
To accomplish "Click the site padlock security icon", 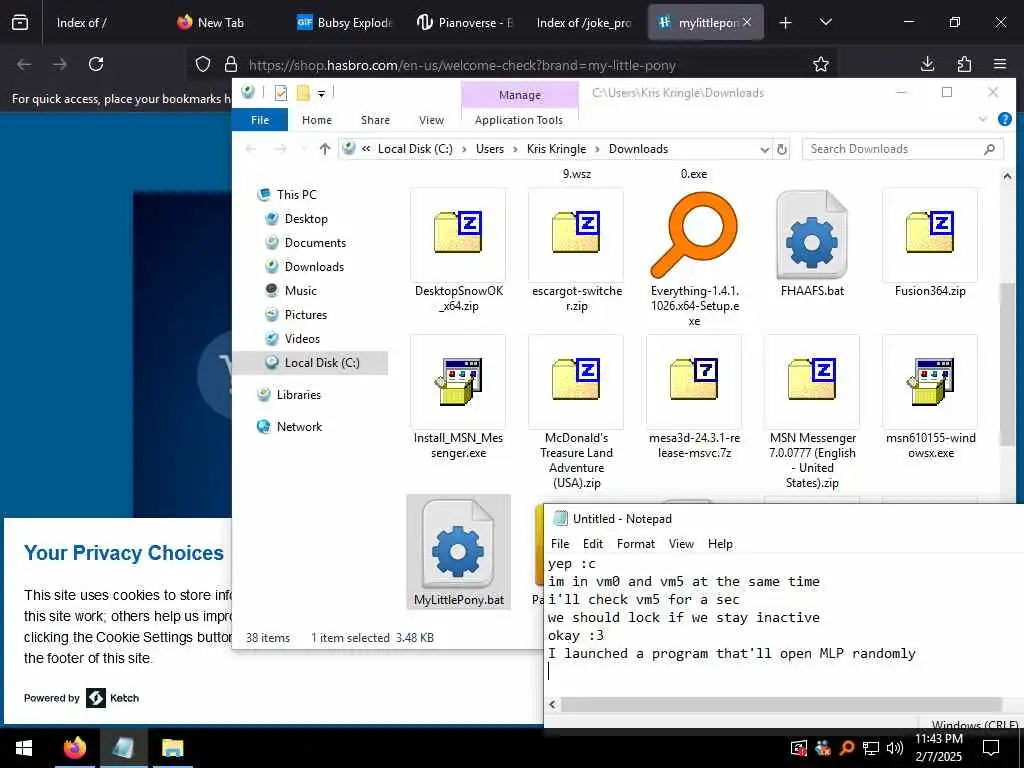I will coord(231,64).
